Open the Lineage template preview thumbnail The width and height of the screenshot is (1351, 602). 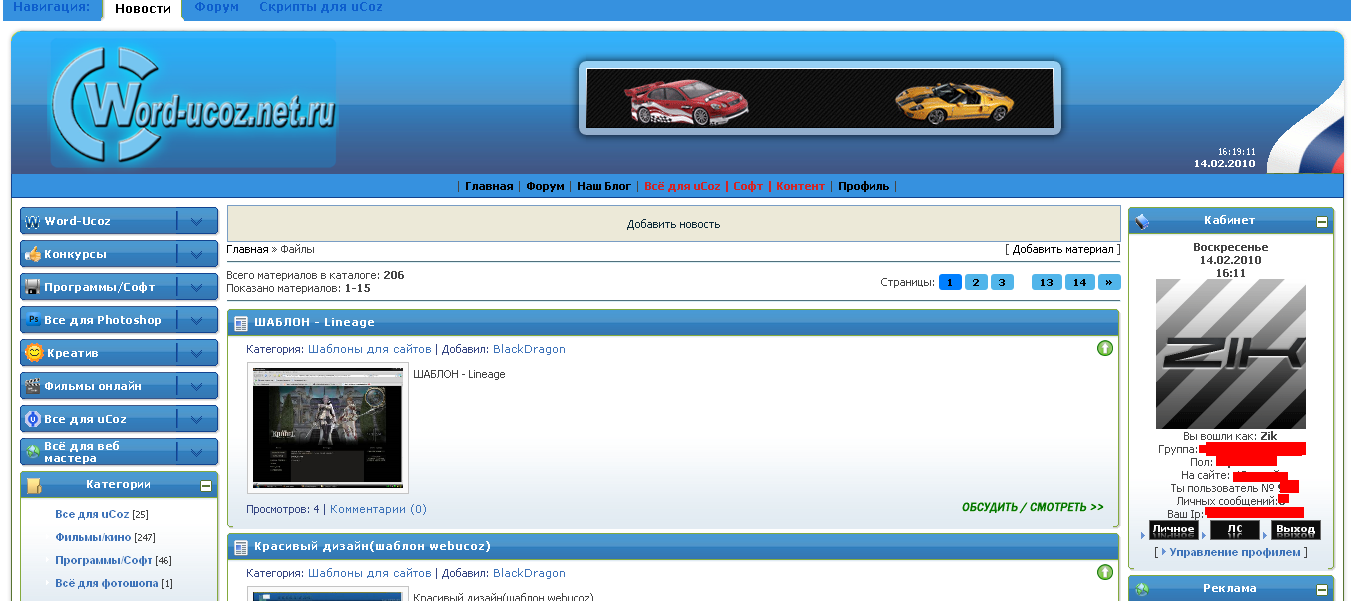pyautogui.click(x=328, y=428)
